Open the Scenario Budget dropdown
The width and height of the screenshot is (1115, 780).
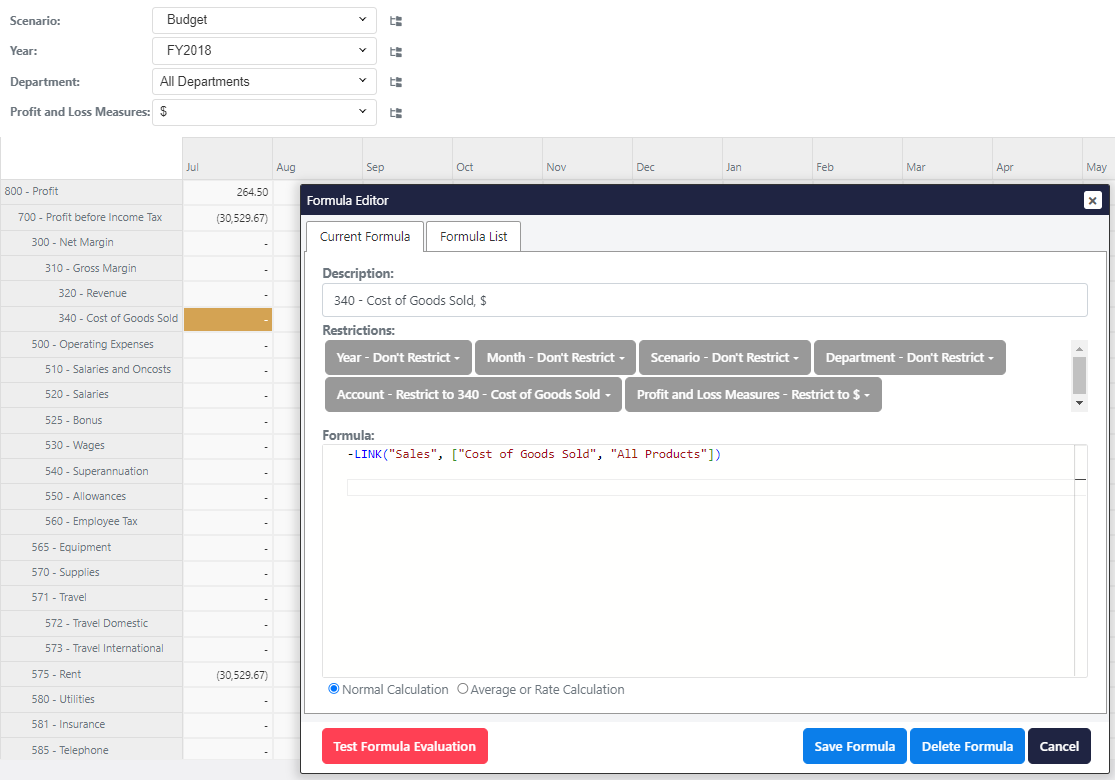click(x=264, y=20)
